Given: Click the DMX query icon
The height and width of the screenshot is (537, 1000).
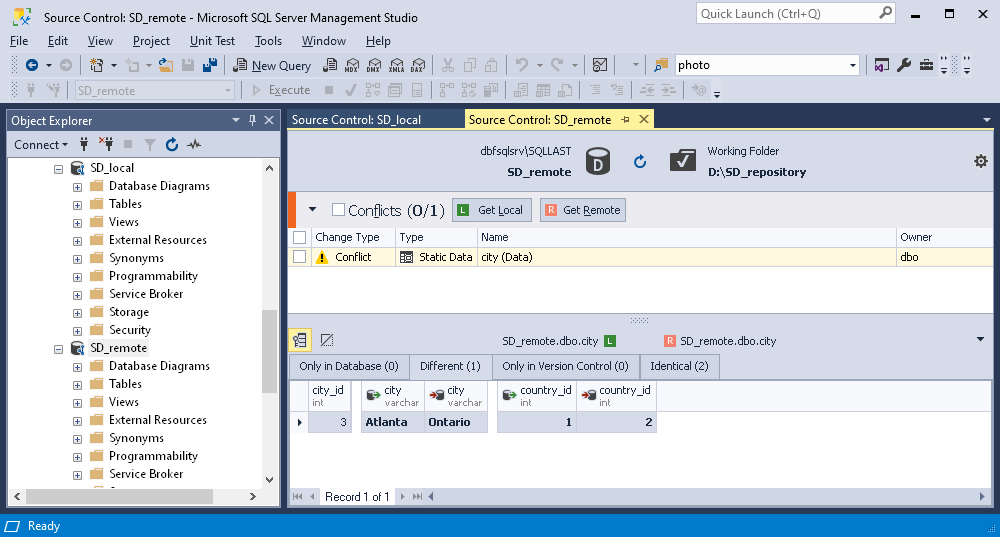Looking at the screenshot, I should tap(374, 65).
